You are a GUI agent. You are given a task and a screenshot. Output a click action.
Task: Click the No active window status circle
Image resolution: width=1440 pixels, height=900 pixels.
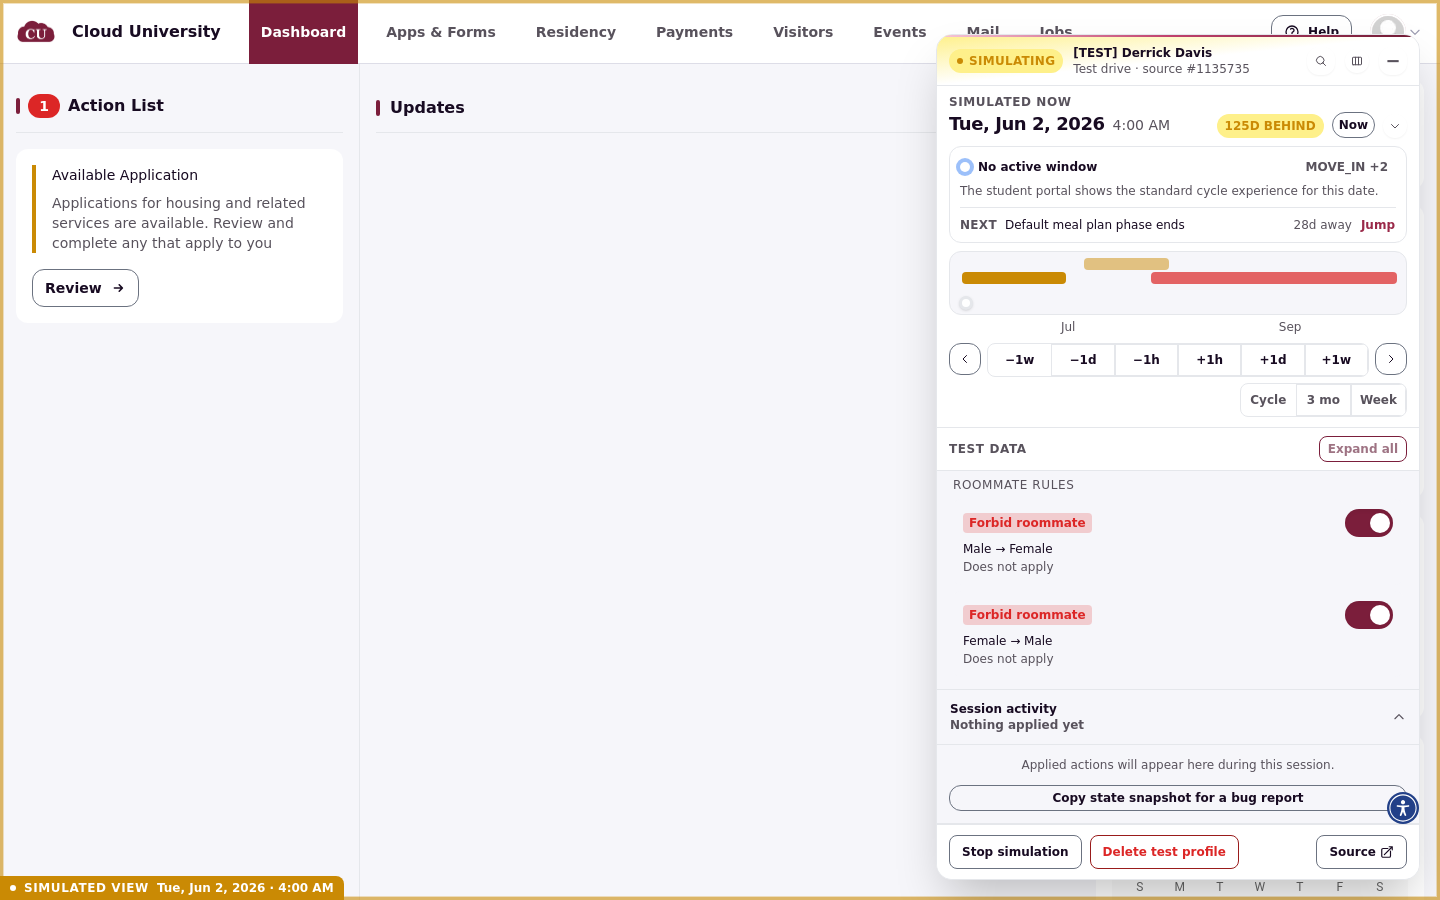965,167
